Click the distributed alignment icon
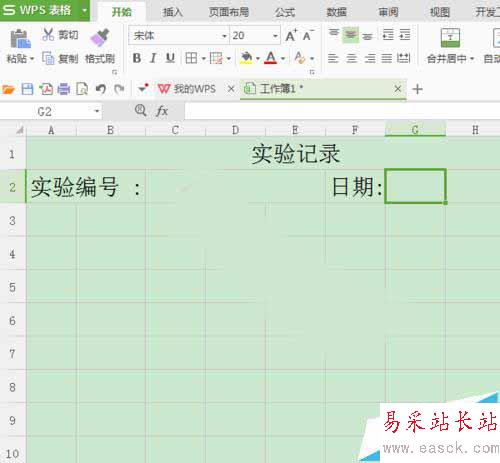500x463 pixels. point(404,59)
